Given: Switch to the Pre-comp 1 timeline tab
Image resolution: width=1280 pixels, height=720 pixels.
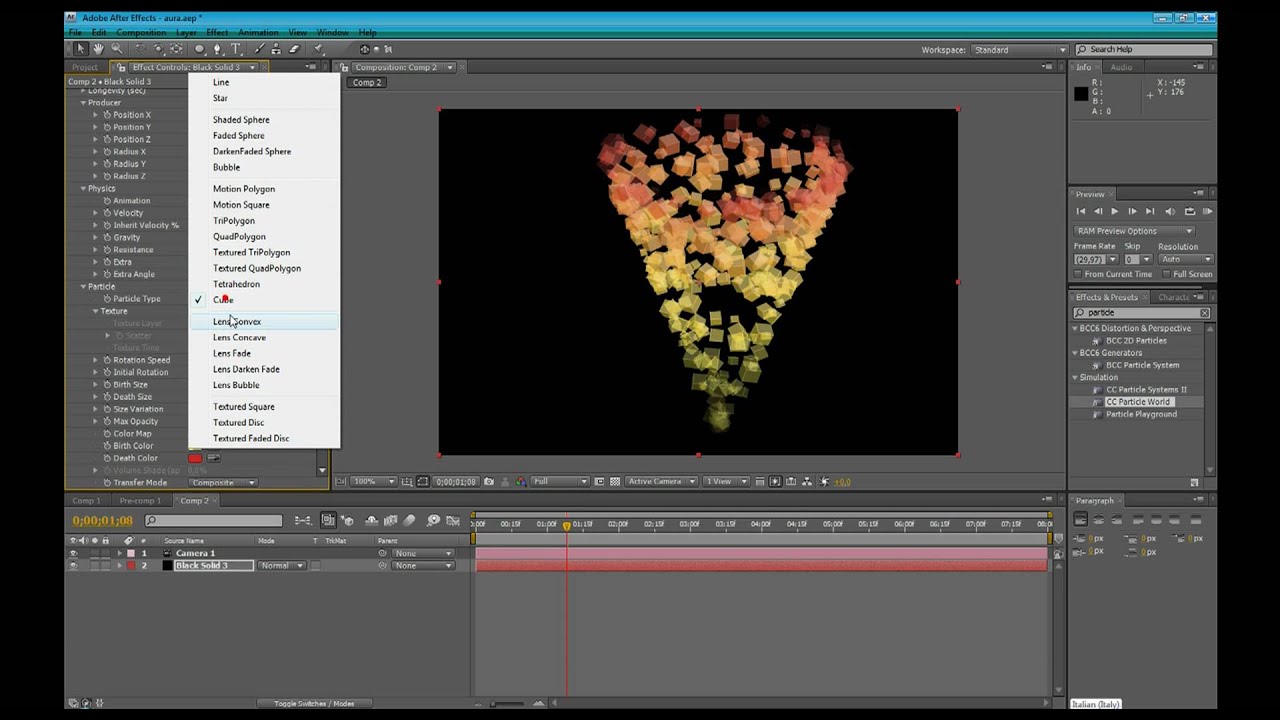Looking at the screenshot, I should coord(140,501).
